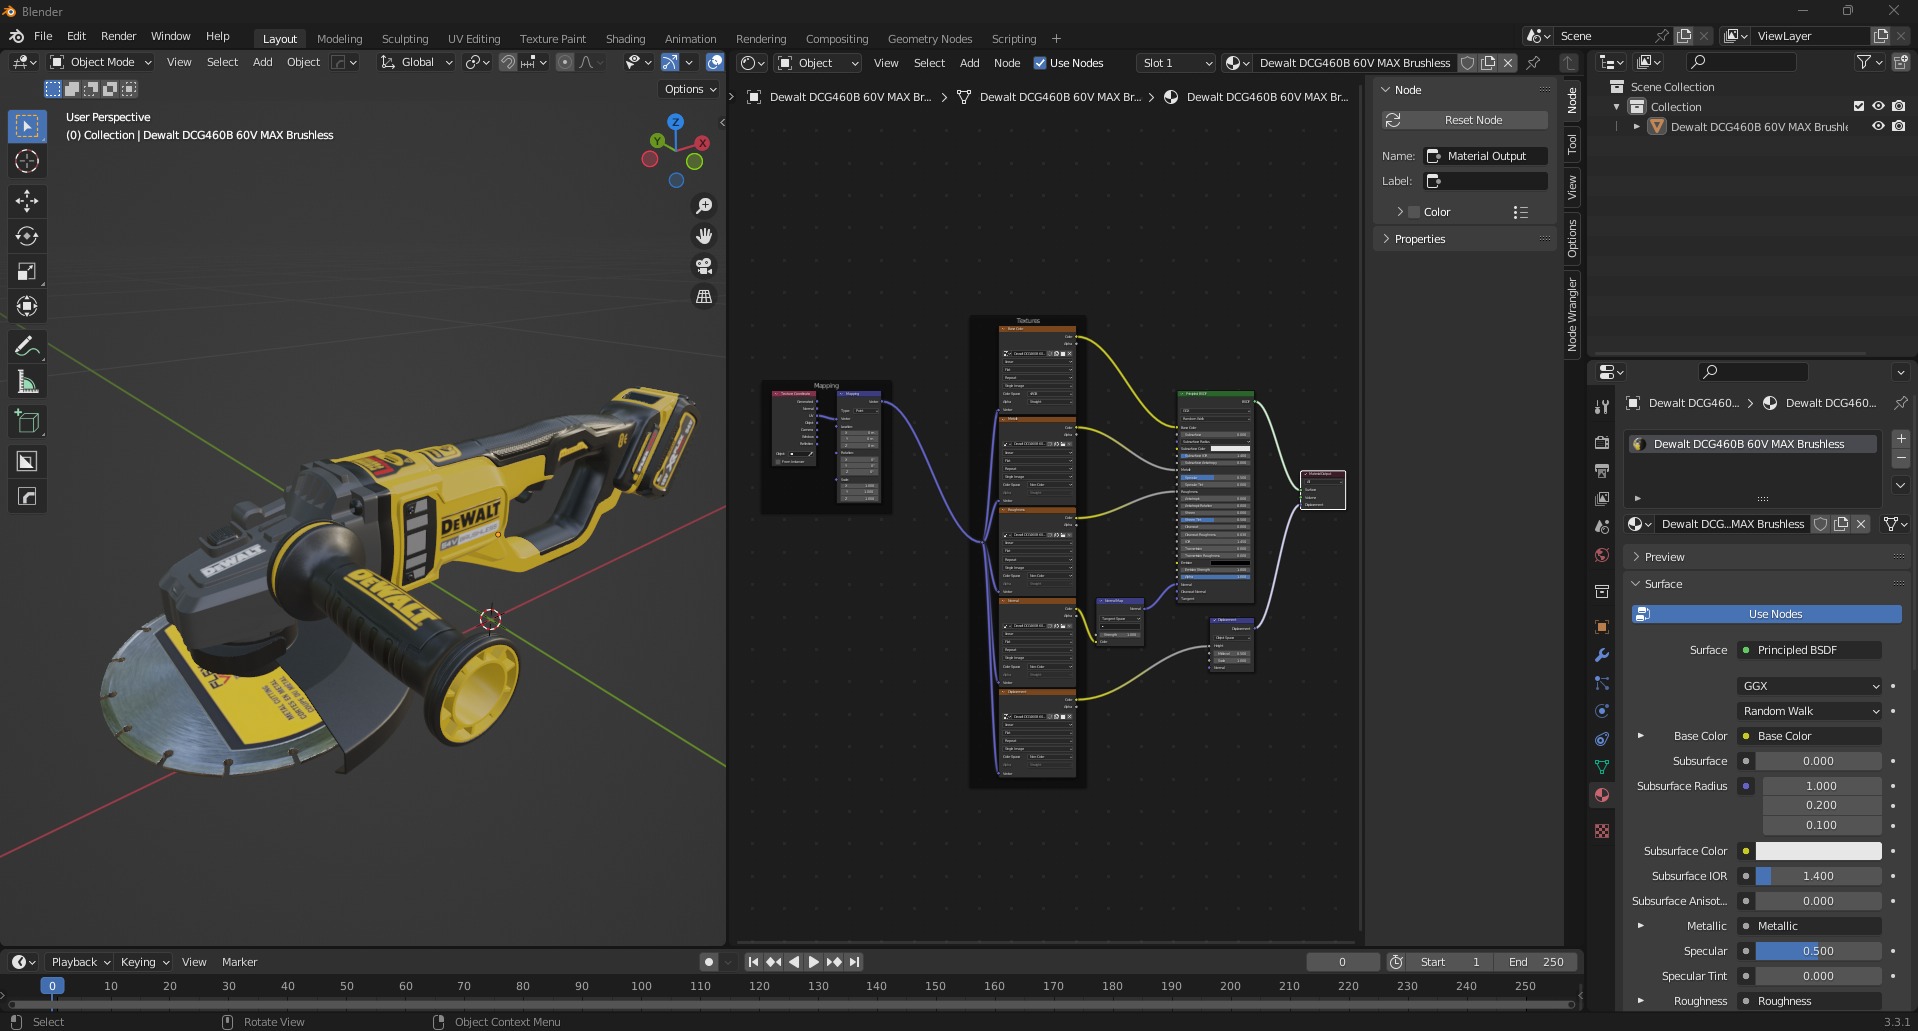Open the Output properties tab
This screenshot has height=1031, width=1918.
pyautogui.click(x=1602, y=470)
